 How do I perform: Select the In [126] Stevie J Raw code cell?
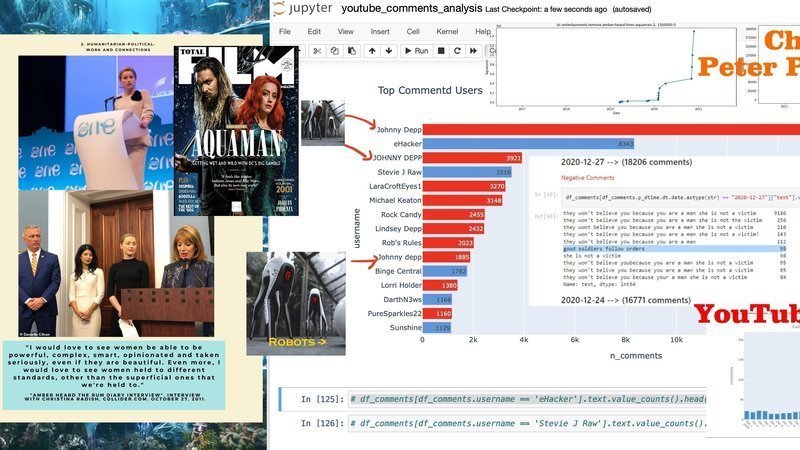520,424
